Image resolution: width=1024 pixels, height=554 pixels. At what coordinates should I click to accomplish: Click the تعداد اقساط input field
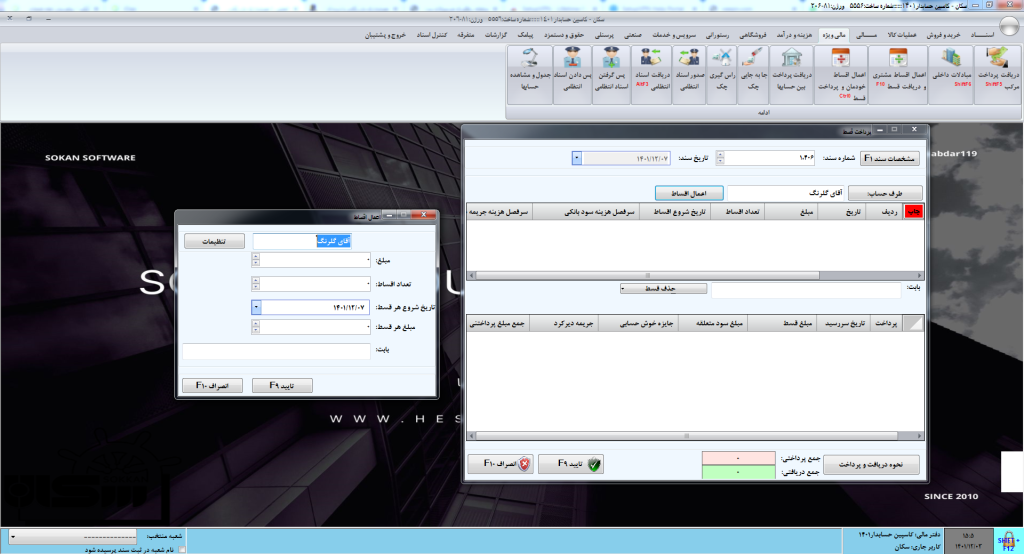[x=315, y=284]
